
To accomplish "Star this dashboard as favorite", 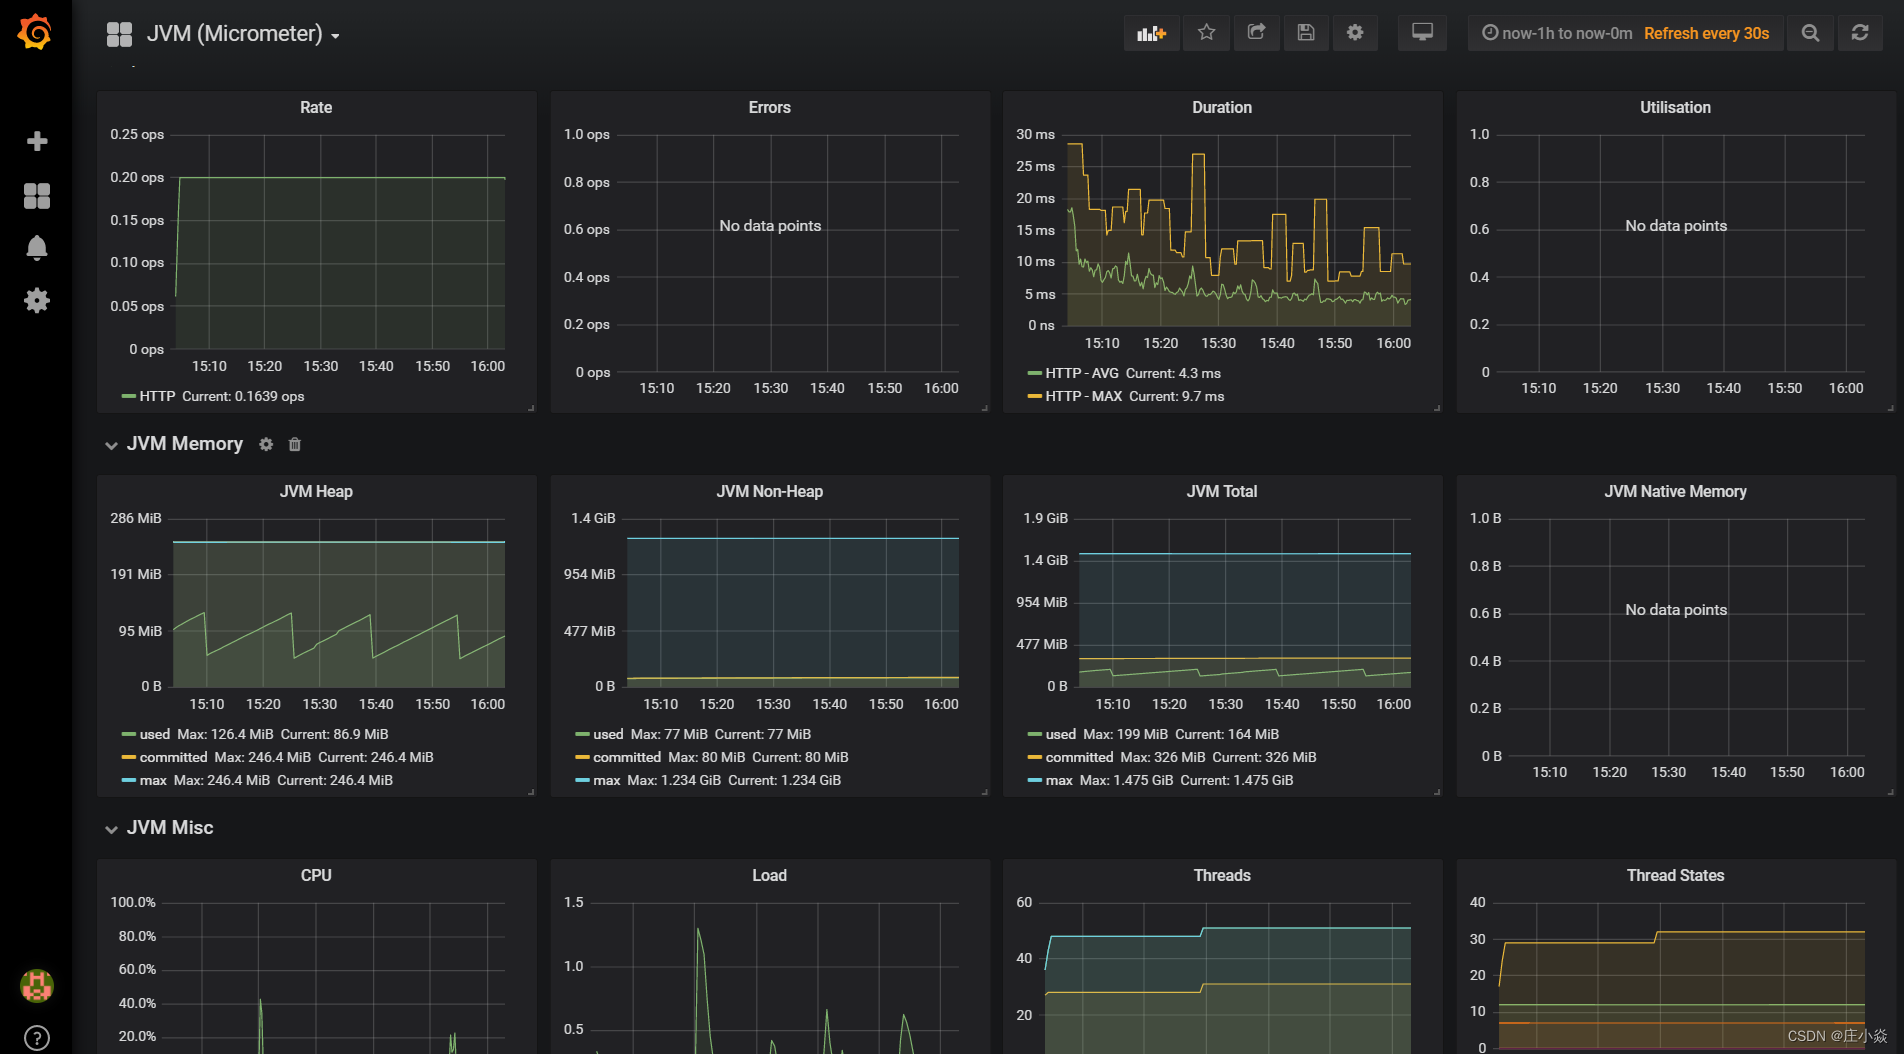I will coord(1207,33).
